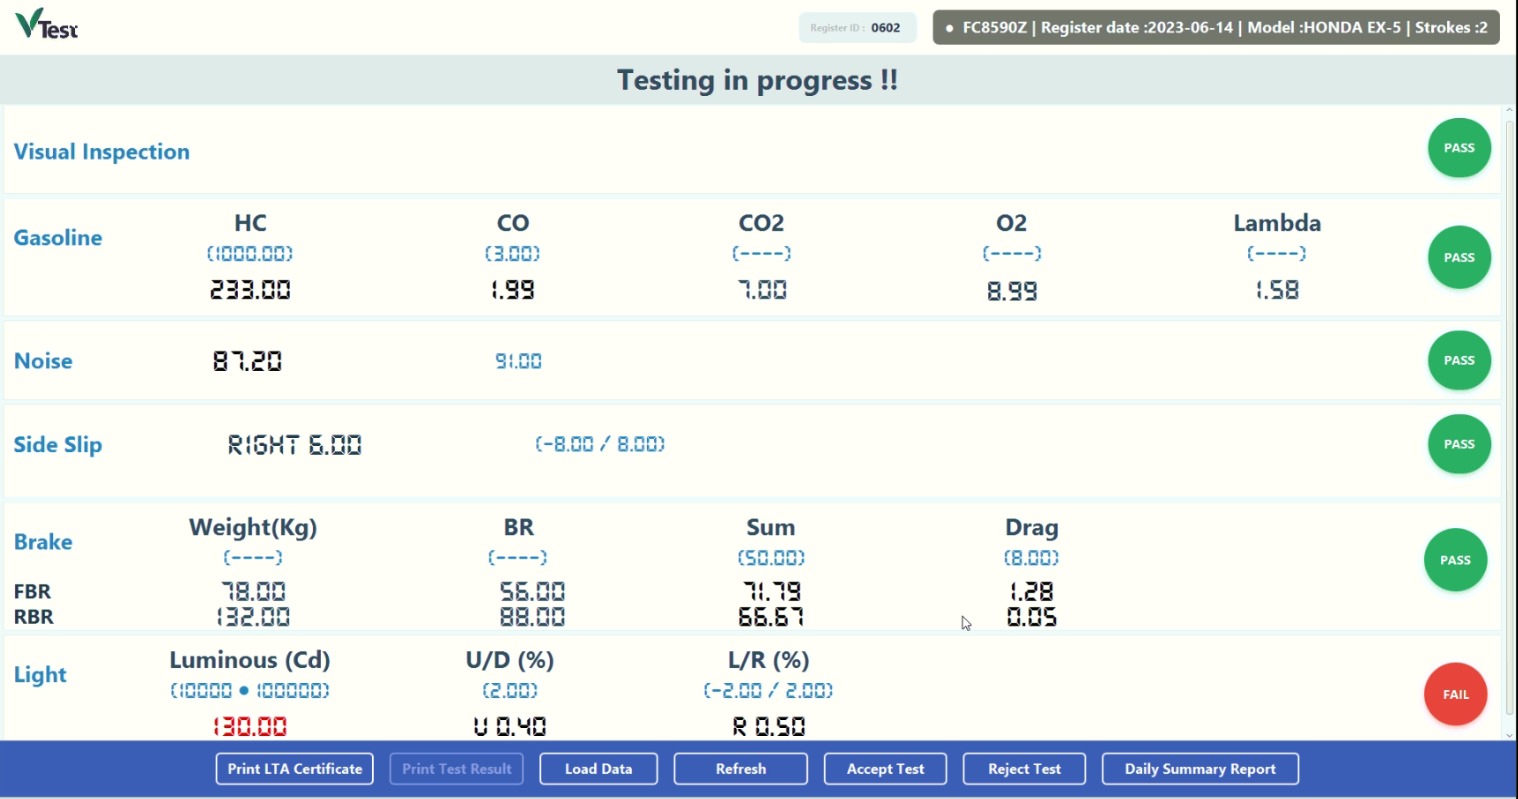
Task: Click vehicle info banner FC8590Z
Action: (1217, 28)
